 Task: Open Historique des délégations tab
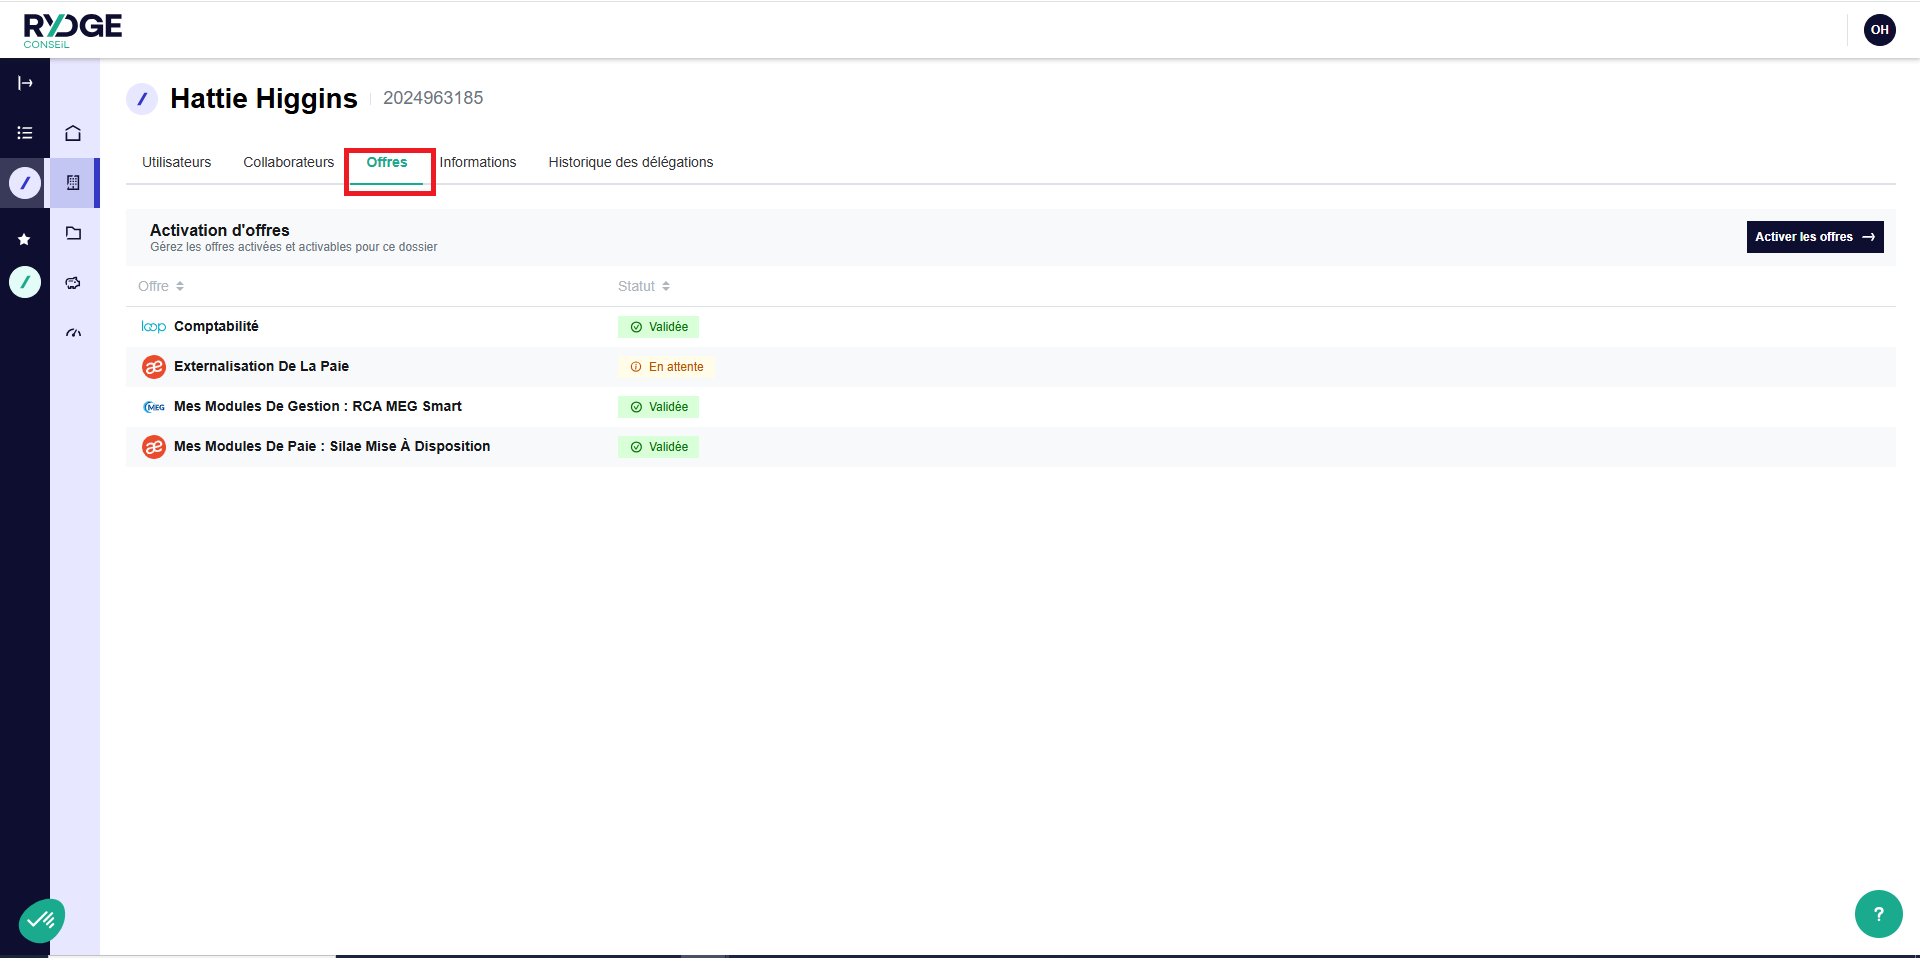(631, 162)
